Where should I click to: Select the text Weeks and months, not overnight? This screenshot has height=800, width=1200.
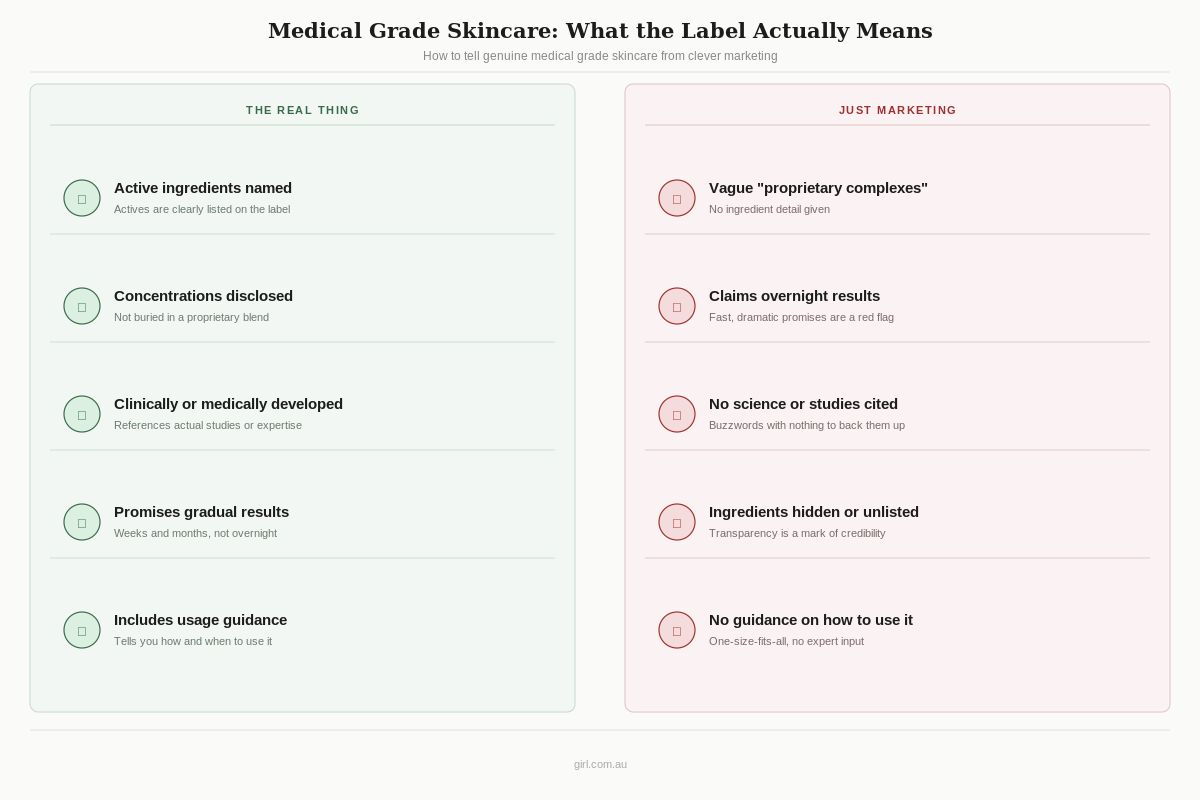coord(195,533)
